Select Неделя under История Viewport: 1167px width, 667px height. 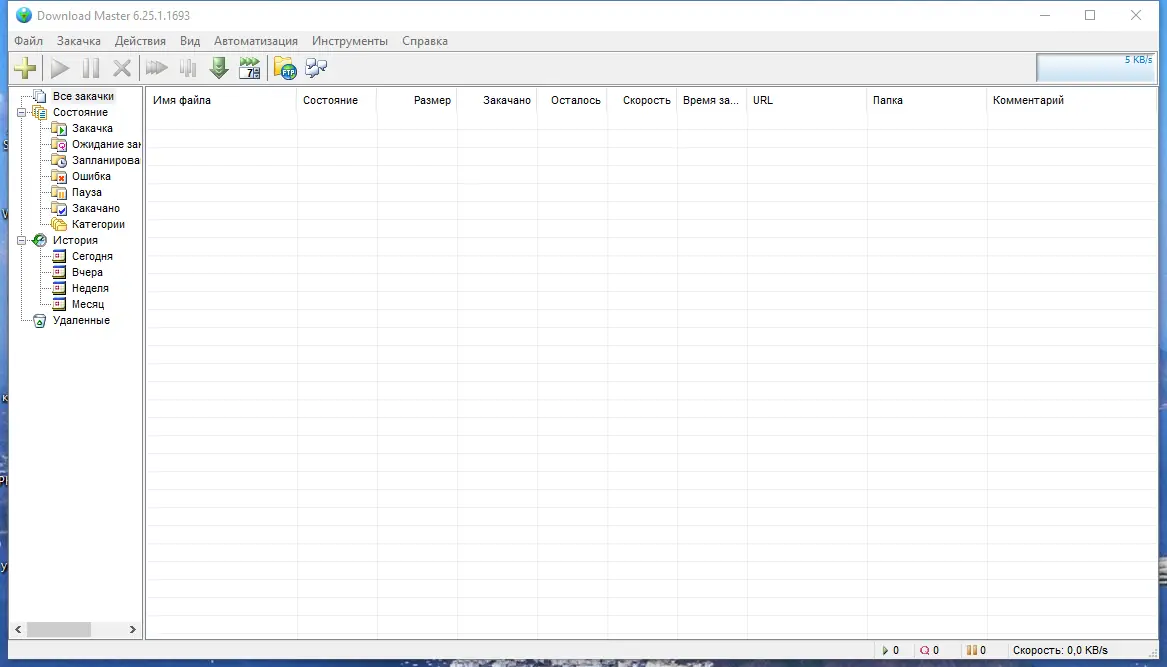[x=89, y=288]
